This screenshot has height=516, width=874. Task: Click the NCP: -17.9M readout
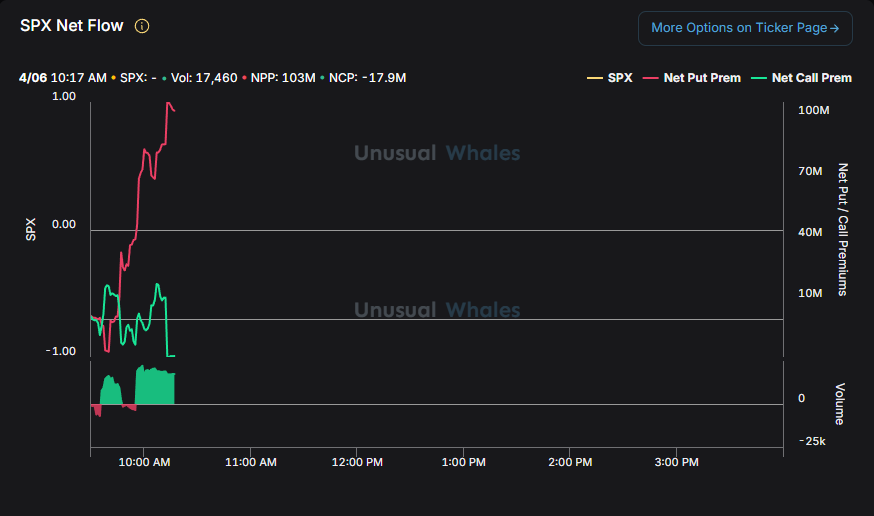click(x=367, y=78)
